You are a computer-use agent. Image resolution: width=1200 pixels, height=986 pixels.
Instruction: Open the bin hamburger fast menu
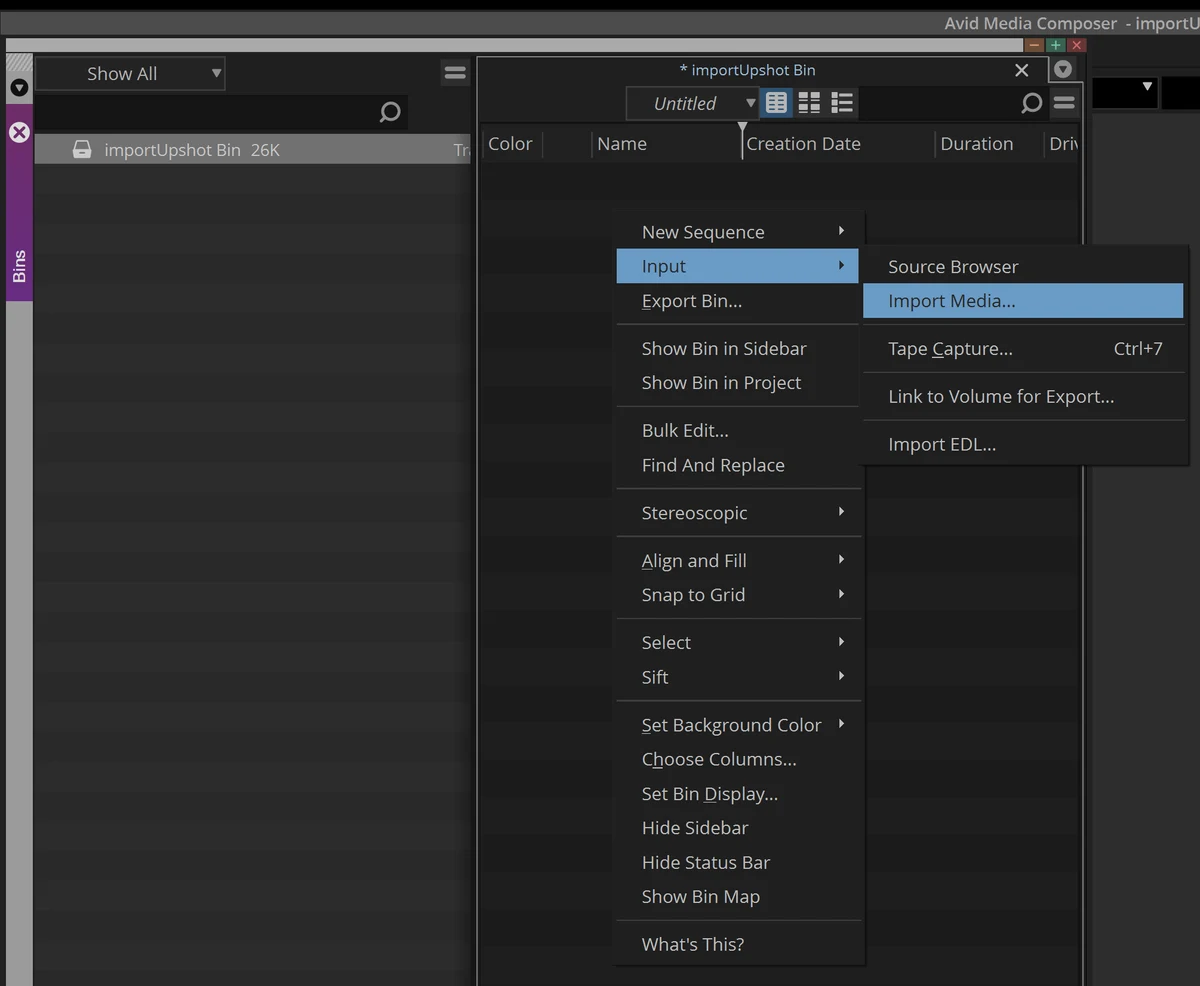coord(1064,103)
